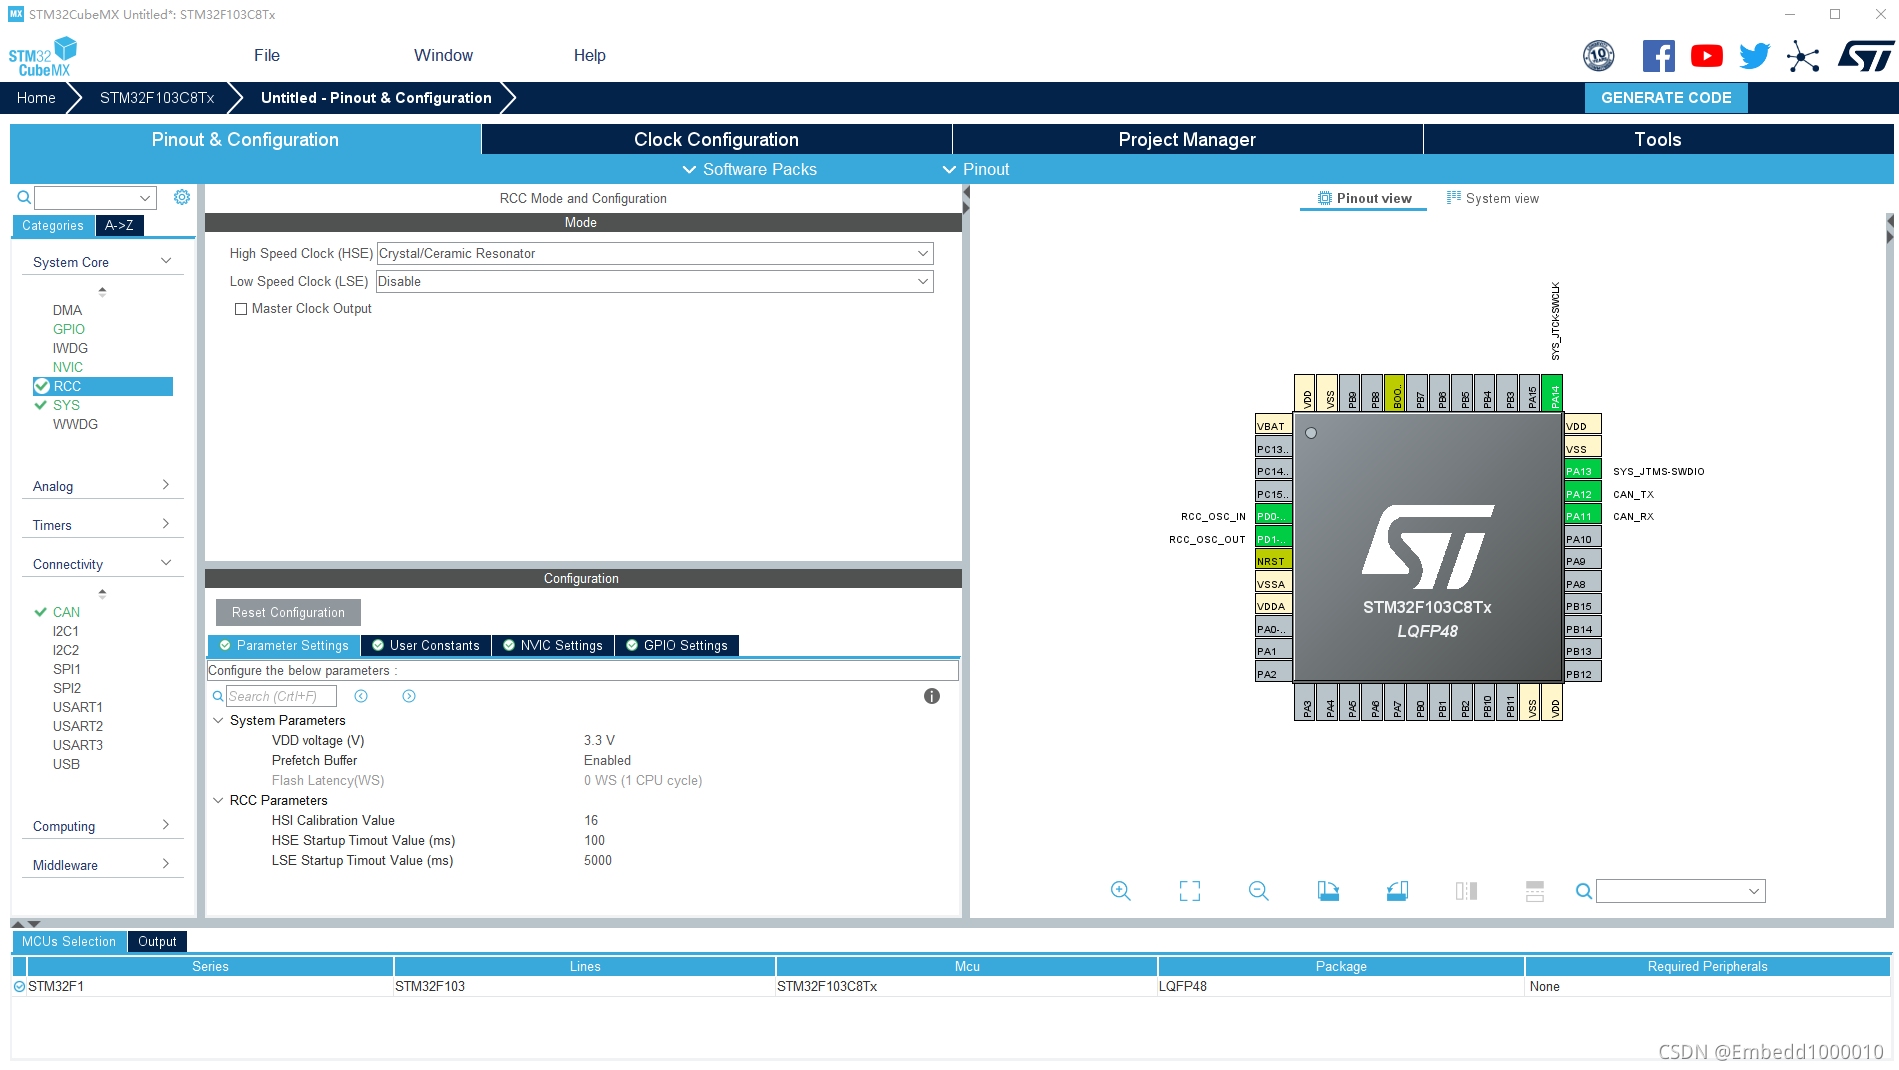Open the Help menu
1899x1070 pixels.
pyautogui.click(x=590, y=55)
